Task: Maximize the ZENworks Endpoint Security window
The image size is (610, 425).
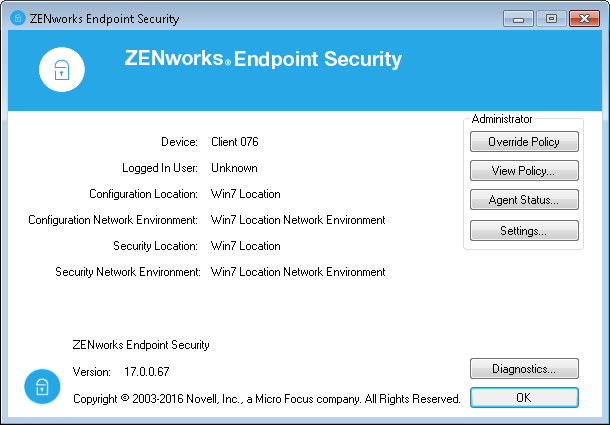Action: tap(550, 18)
